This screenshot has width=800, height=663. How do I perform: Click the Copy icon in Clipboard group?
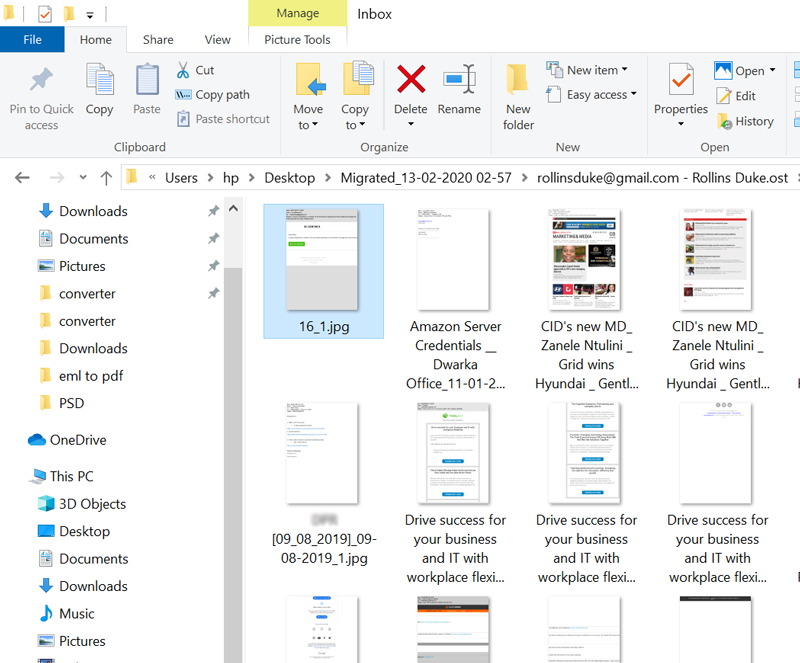click(x=99, y=79)
